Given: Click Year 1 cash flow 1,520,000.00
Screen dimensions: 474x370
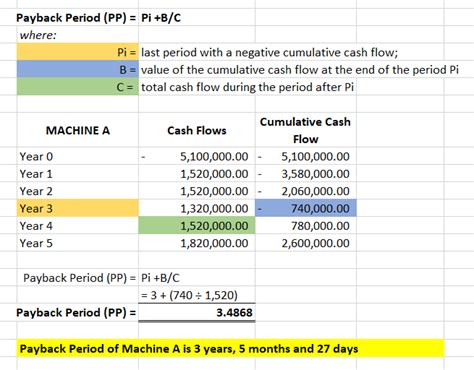Looking at the screenshot, I should point(197,173).
